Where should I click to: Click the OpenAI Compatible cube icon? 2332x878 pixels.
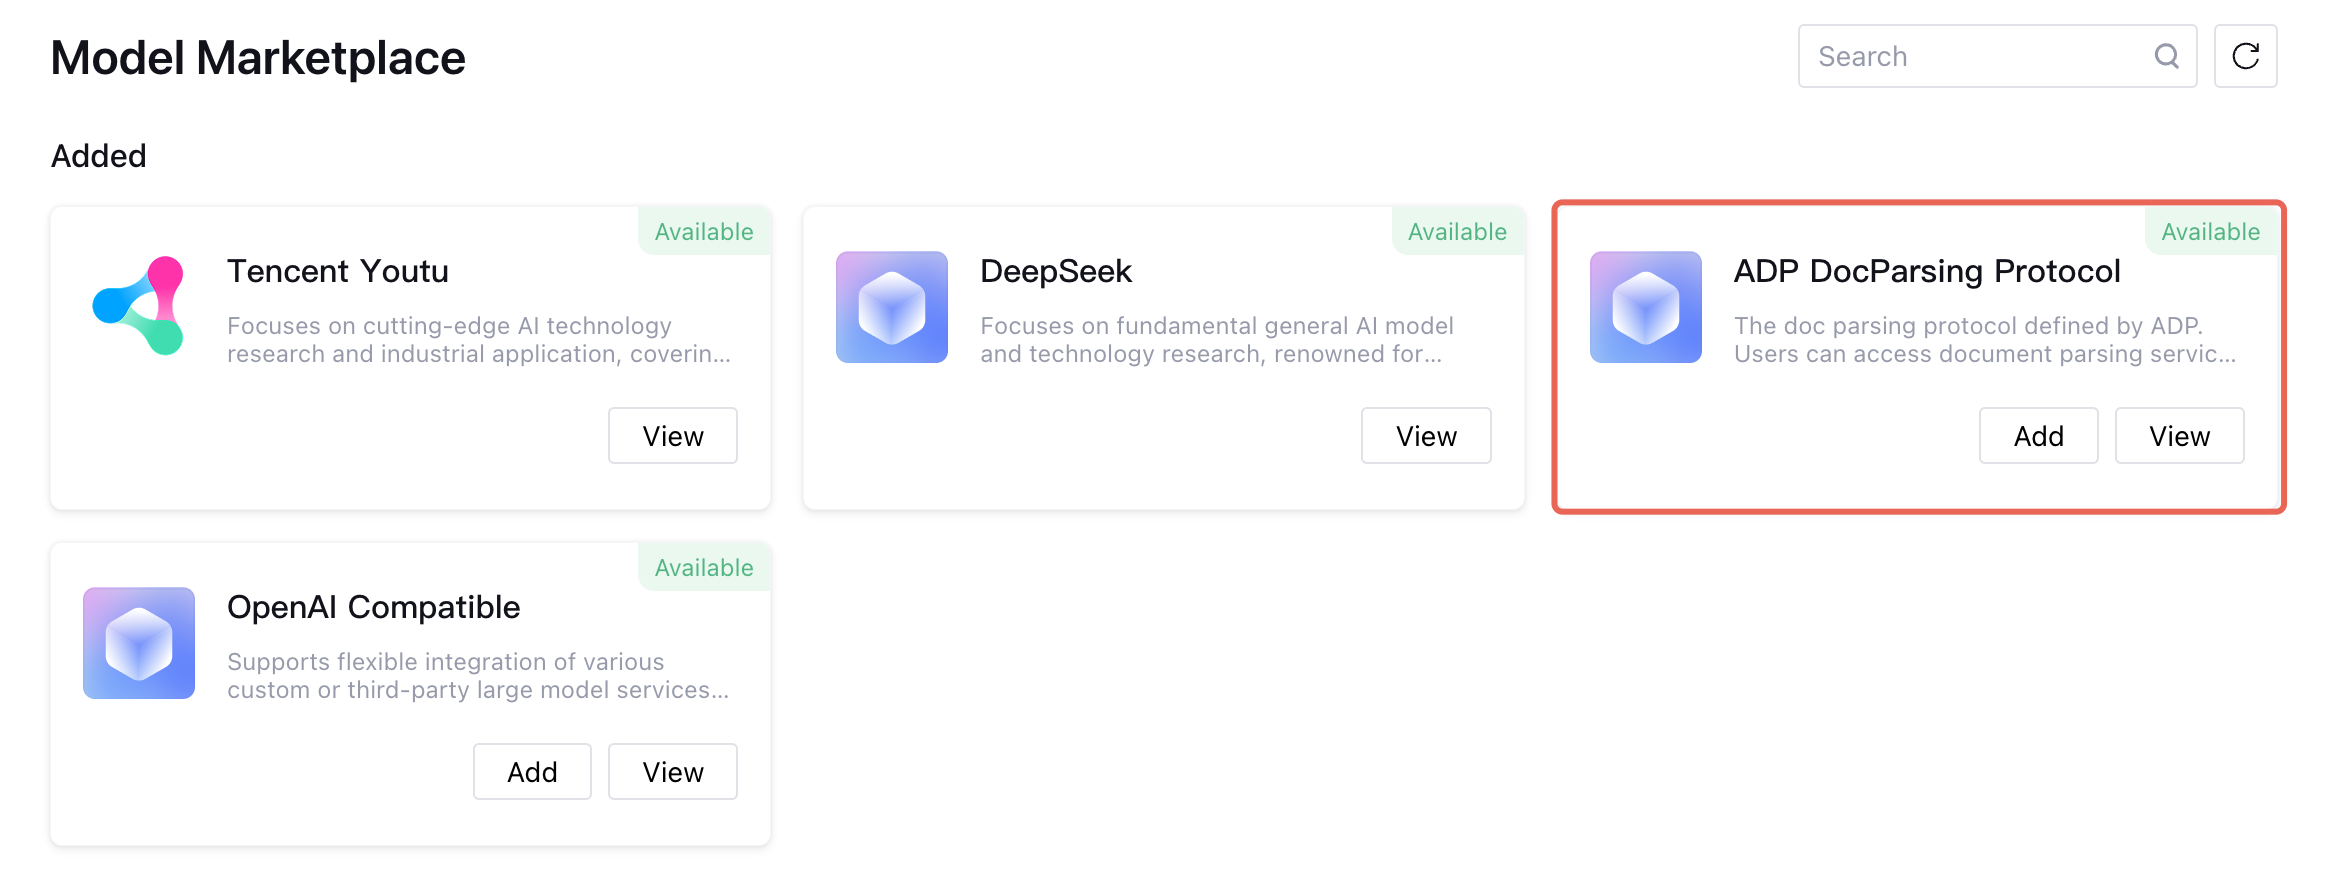coord(139,643)
